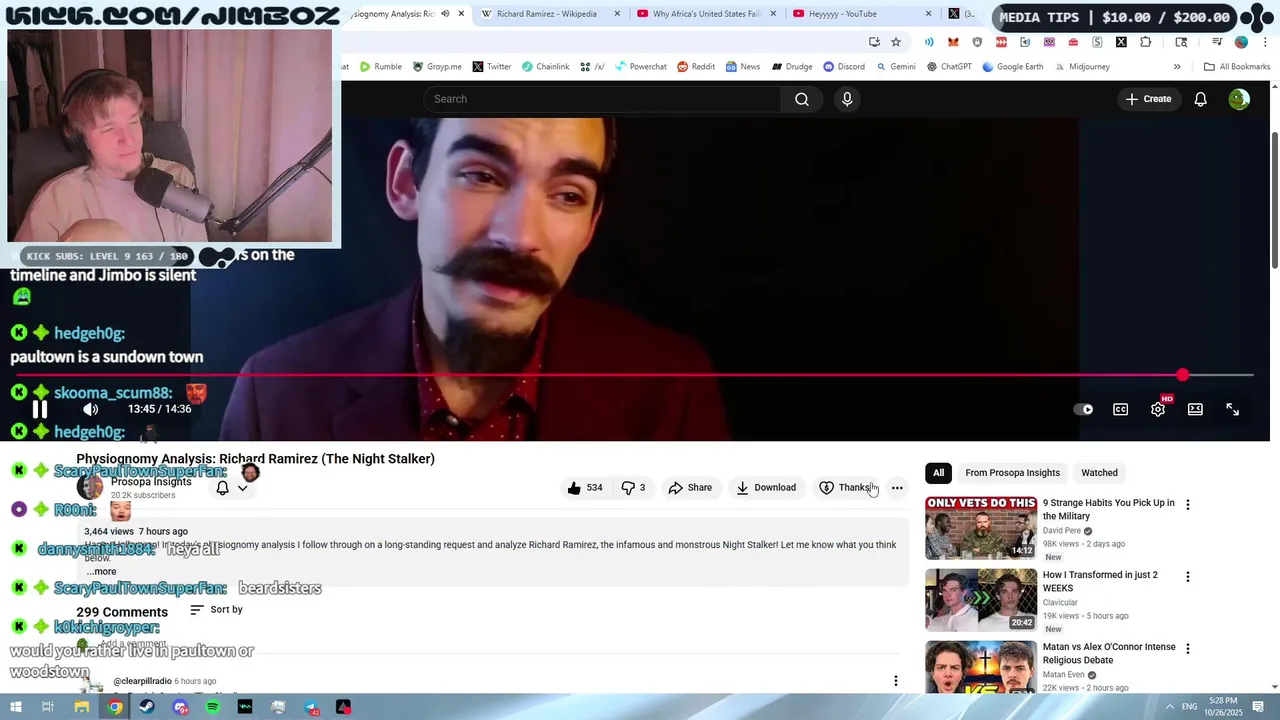
Task: Open the Midjourney bookmark
Action: pos(1081,67)
